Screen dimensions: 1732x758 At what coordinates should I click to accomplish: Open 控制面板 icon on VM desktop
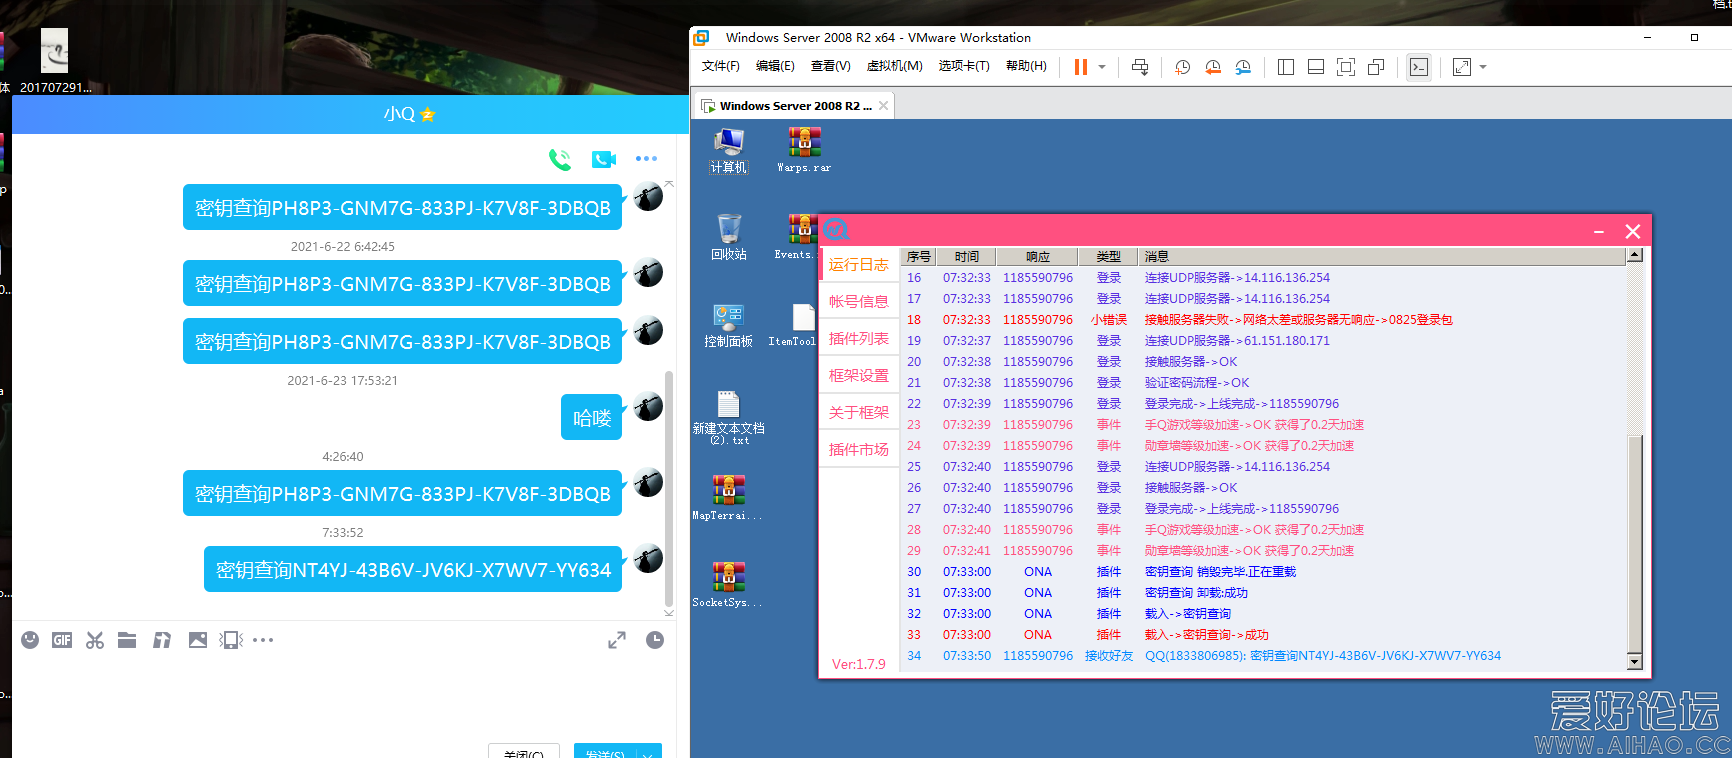(728, 325)
